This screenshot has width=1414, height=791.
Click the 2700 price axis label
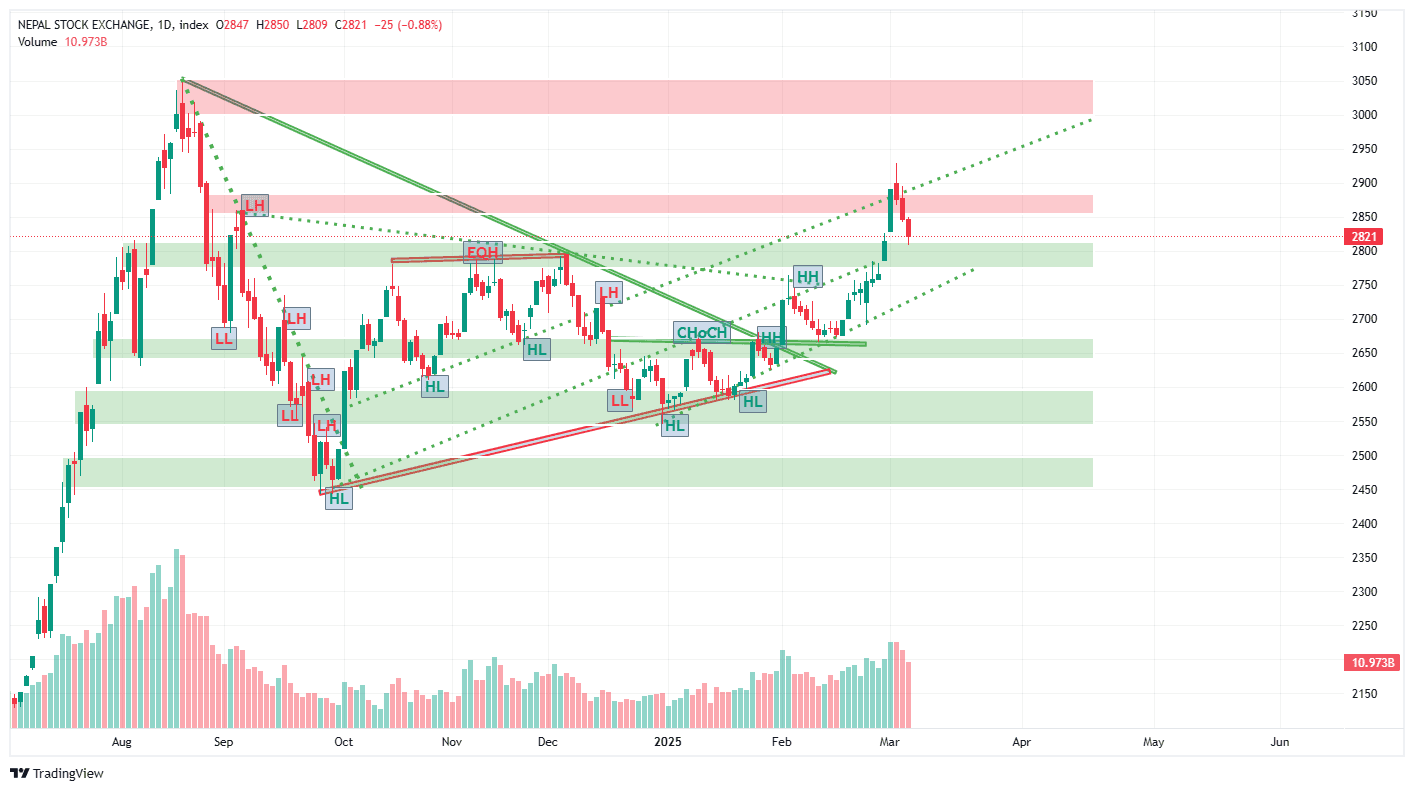pos(1365,319)
